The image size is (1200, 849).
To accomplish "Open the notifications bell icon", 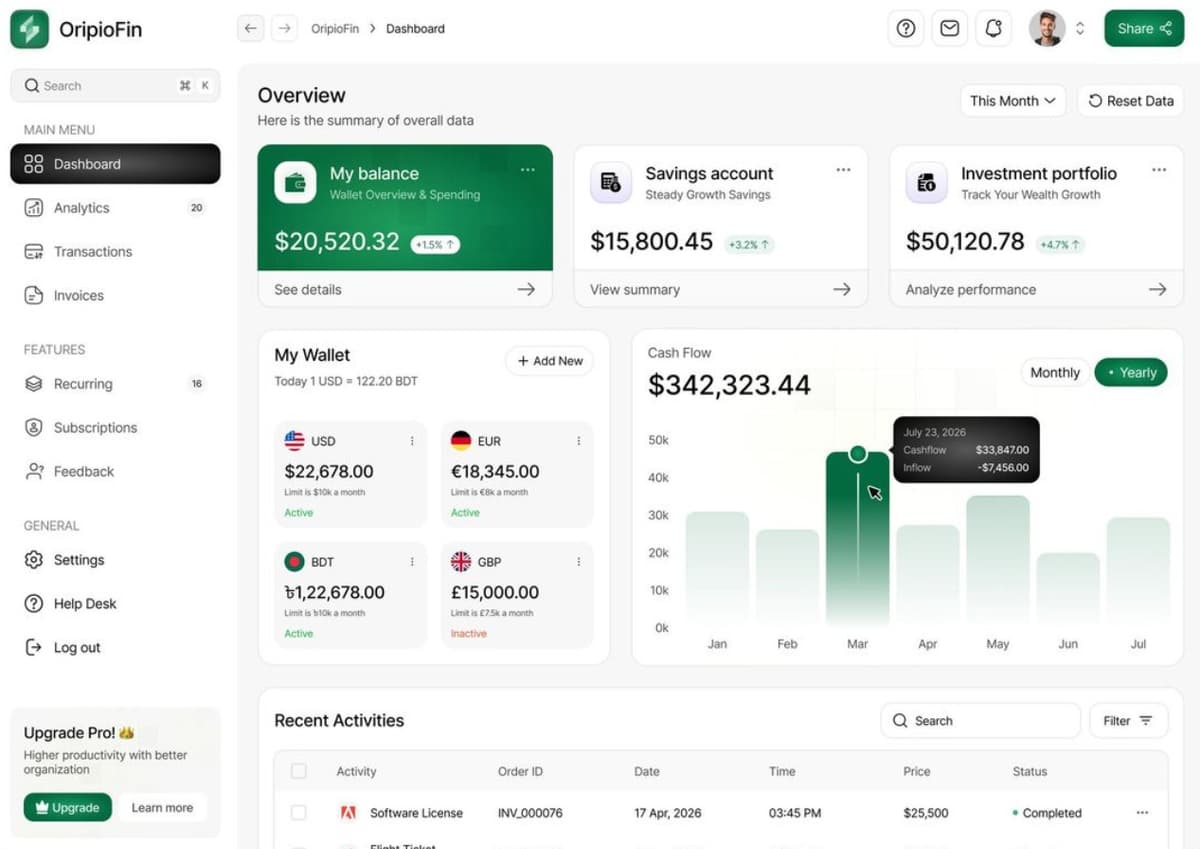I will 993,29.
